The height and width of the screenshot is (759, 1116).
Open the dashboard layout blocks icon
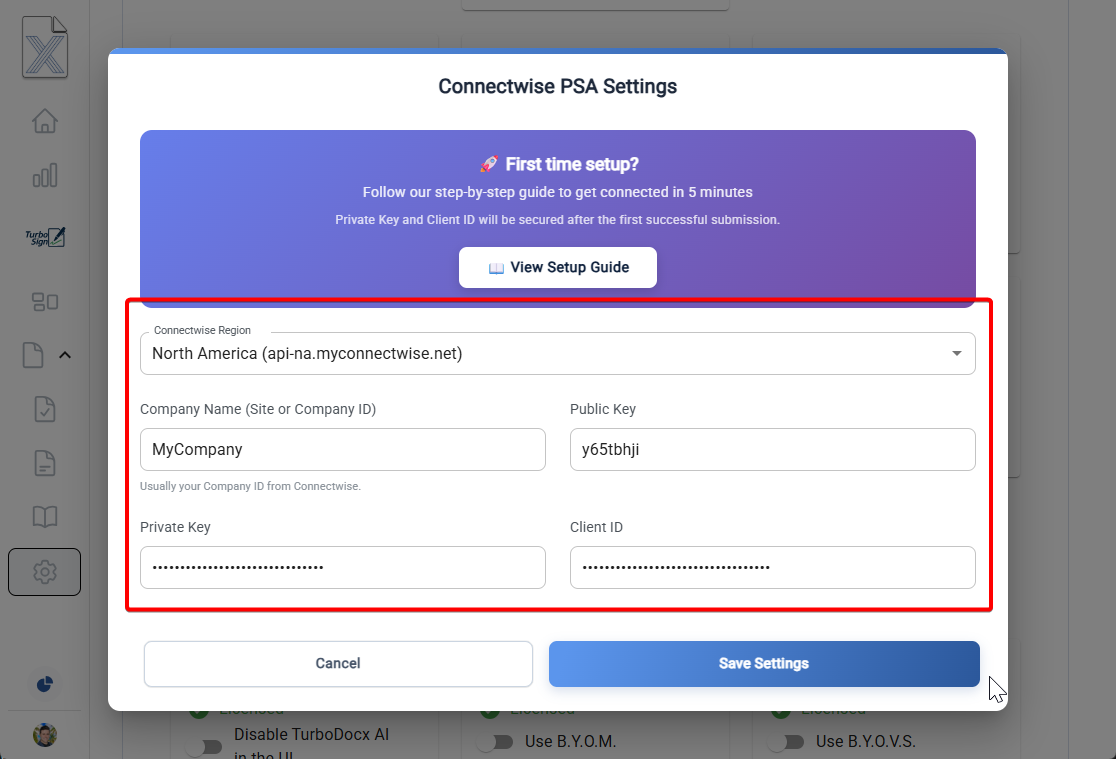[45, 302]
